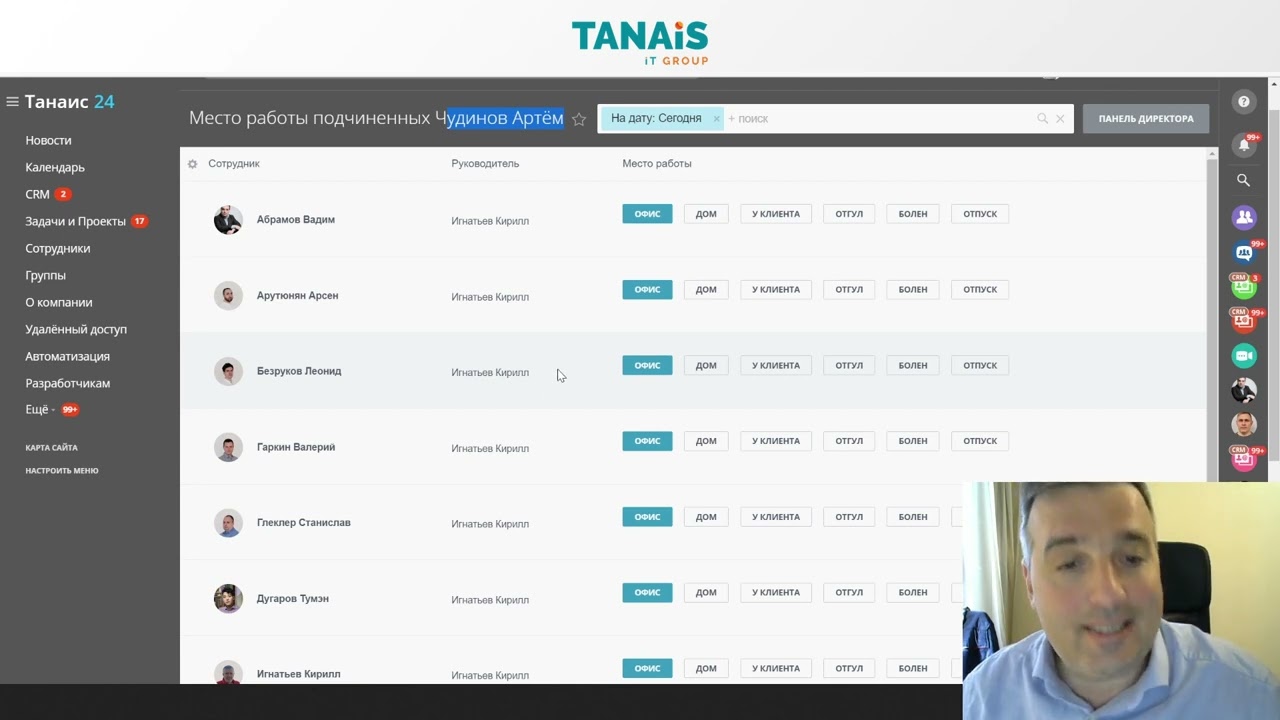Select ОФИС for Безруков Леонид
This screenshot has width=1280, height=720.
(647, 366)
